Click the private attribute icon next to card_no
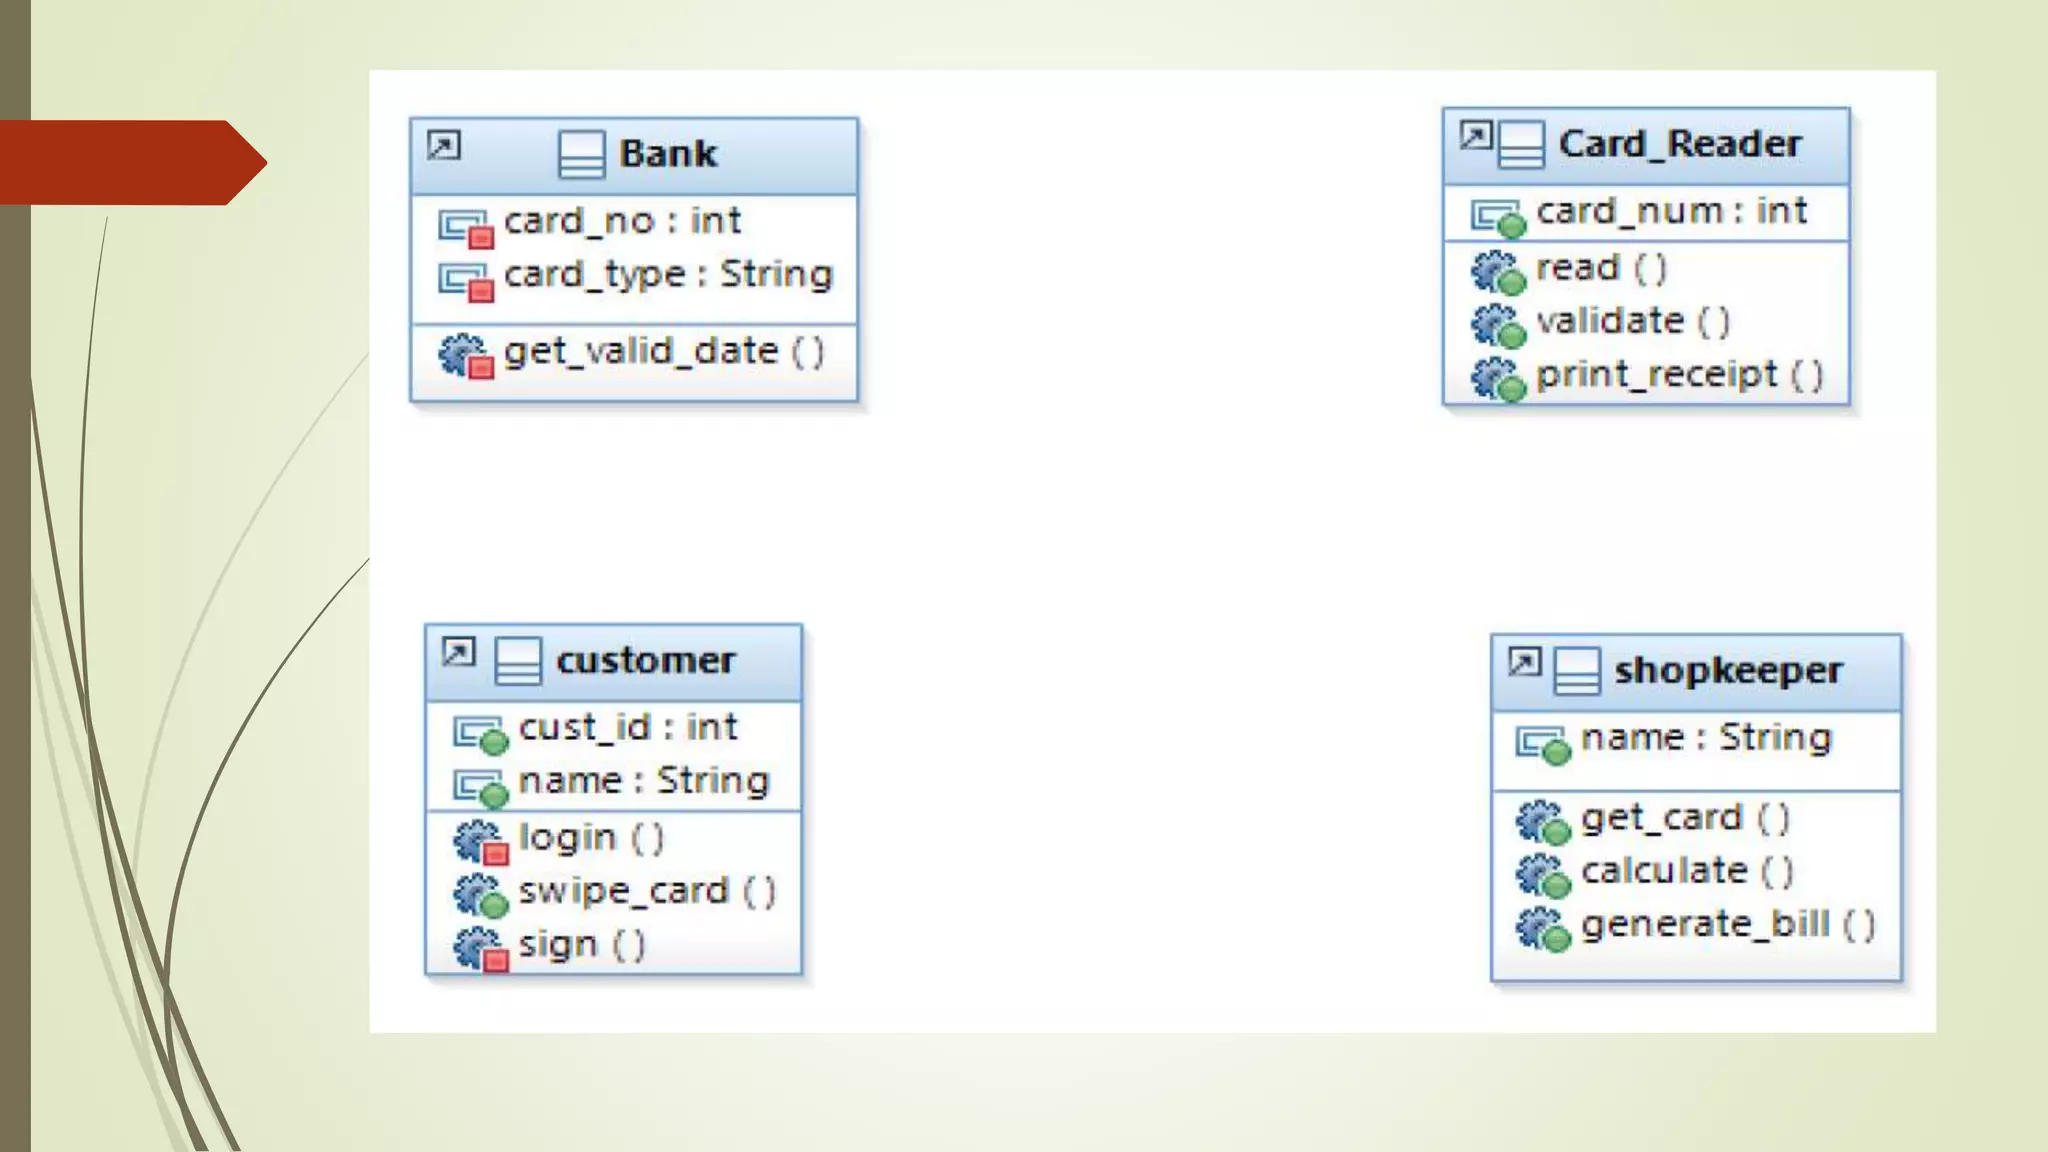The width and height of the screenshot is (2048, 1152). point(466,227)
